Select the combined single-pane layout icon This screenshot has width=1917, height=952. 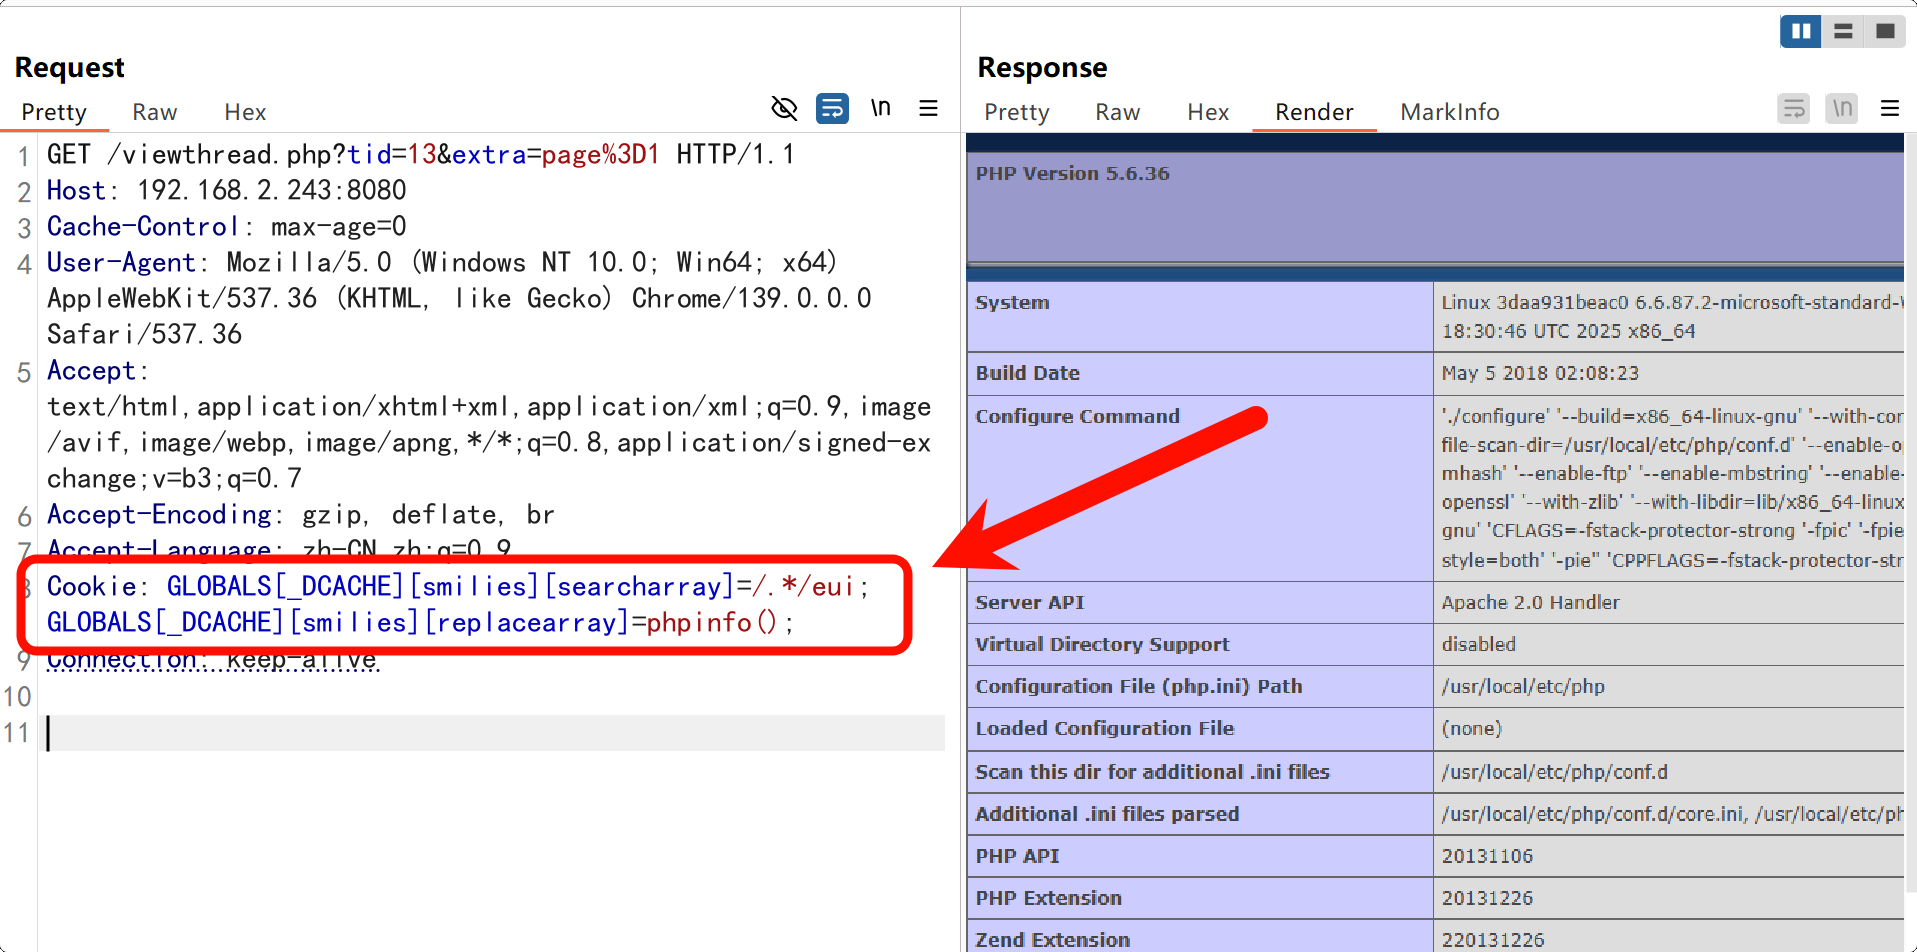pyautogui.click(x=1885, y=31)
